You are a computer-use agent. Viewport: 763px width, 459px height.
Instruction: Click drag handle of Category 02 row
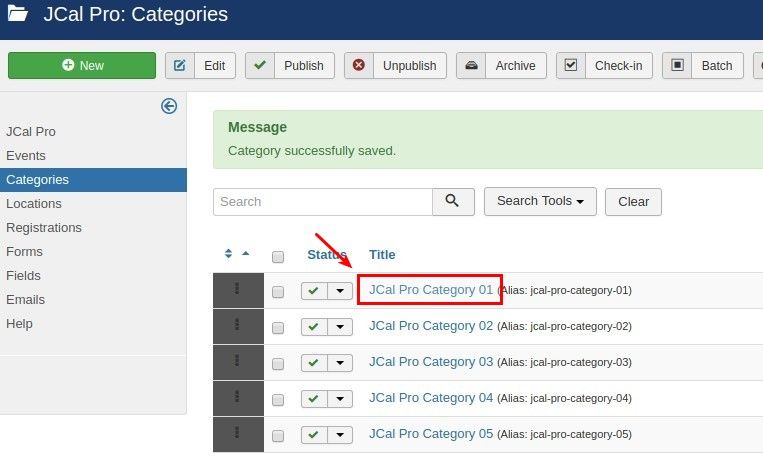tap(237, 325)
